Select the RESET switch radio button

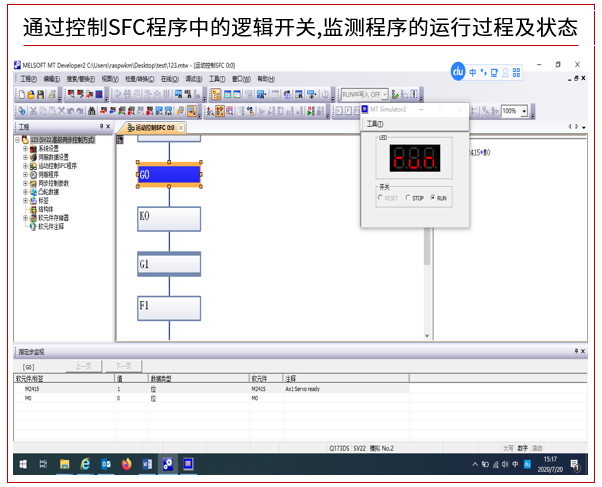point(380,198)
